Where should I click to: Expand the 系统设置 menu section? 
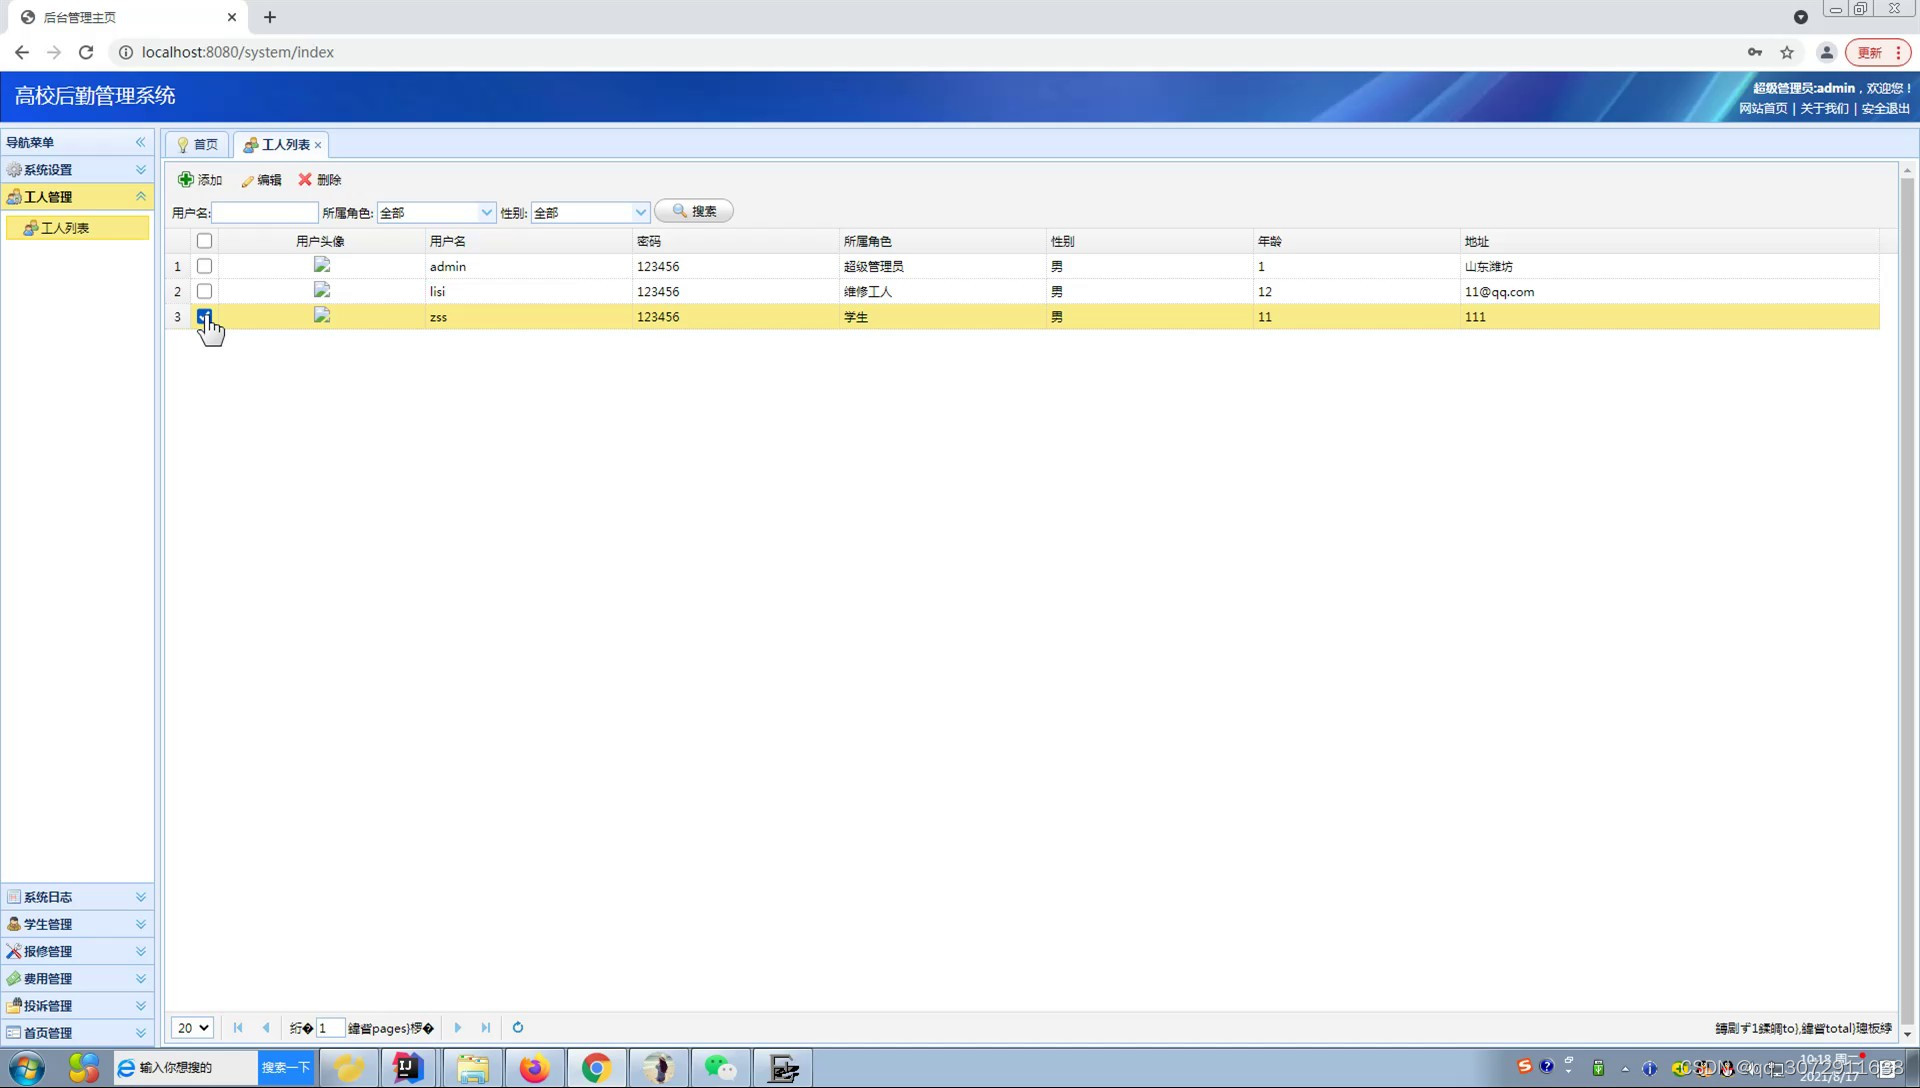pos(77,170)
